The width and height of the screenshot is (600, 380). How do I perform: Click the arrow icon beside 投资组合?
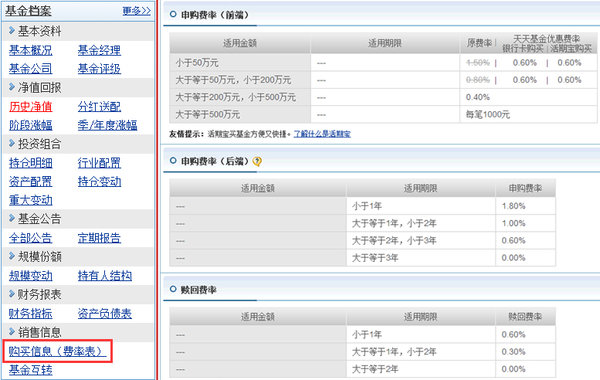11,144
